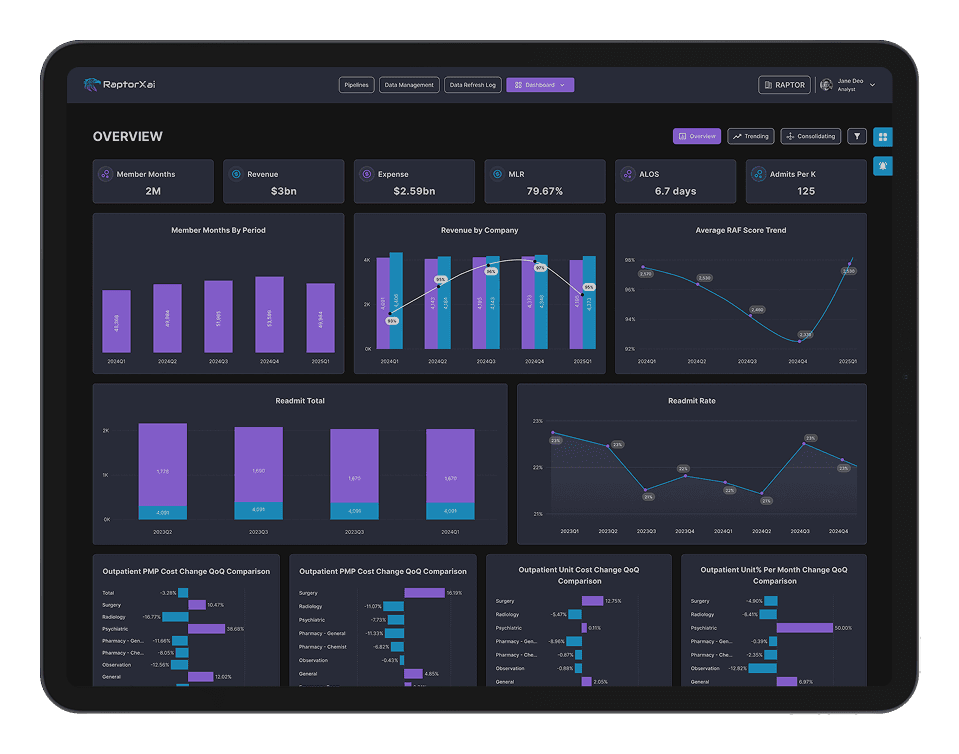The image size is (959, 754).
Task: Select the 125 Admits Per K value
Action: coord(805,191)
